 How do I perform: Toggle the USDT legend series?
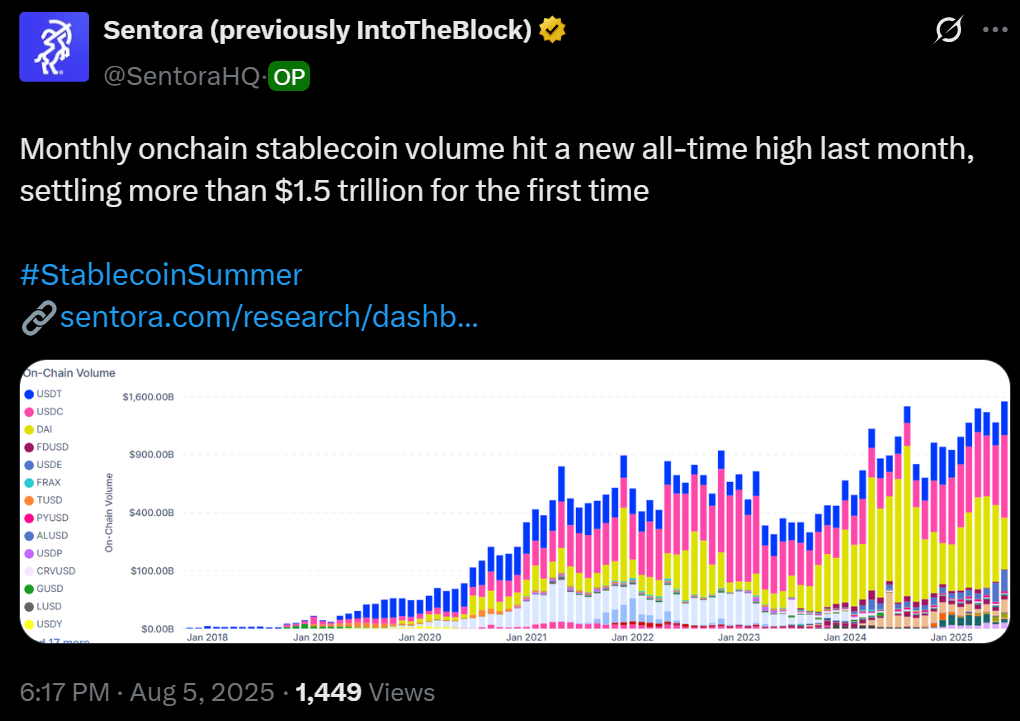click(43, 394)
